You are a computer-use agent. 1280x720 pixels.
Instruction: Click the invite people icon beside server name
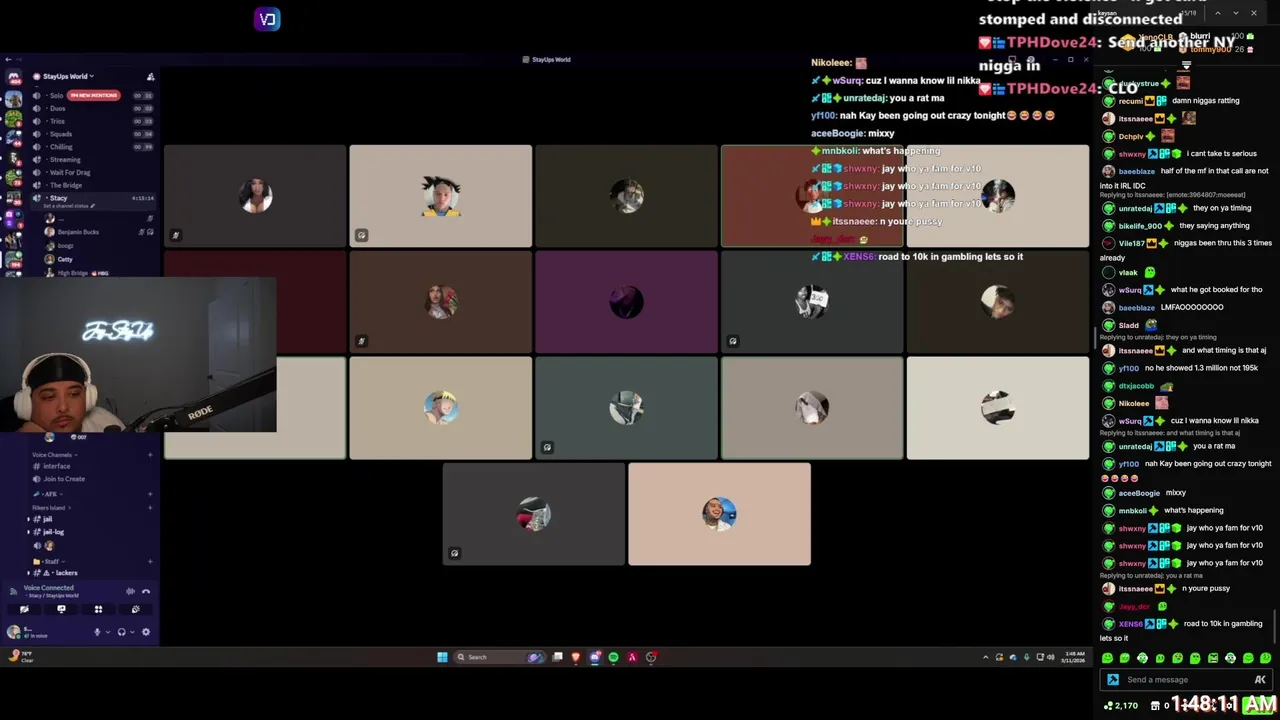[150, 76]
